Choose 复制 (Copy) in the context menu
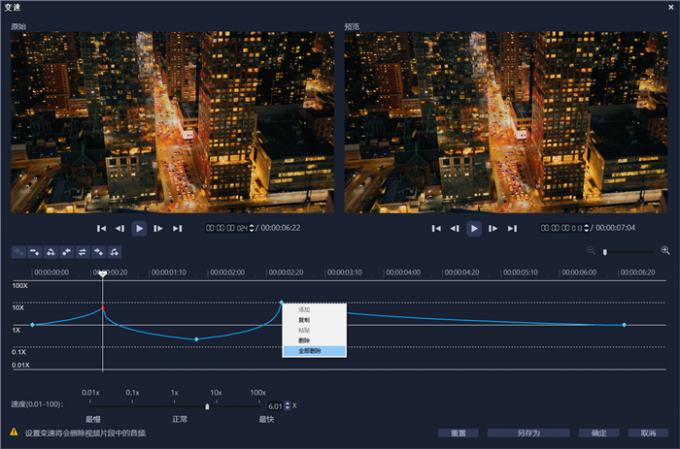Image resolution: width=680 pixels, height=449 pixels. tap(314, 320)
